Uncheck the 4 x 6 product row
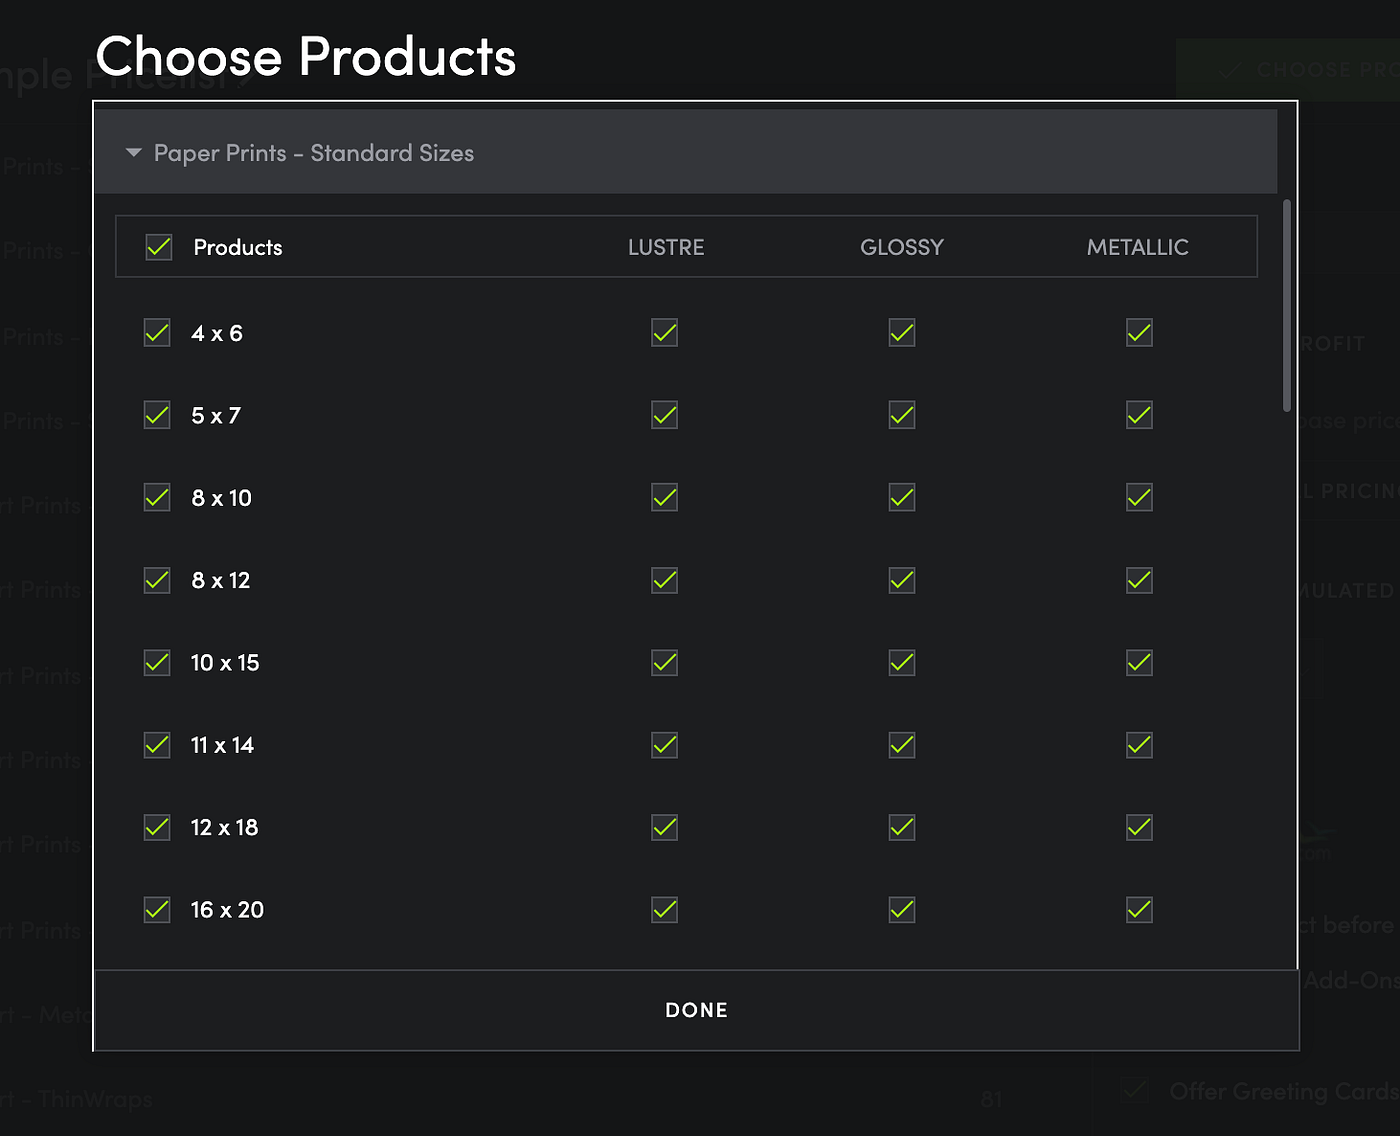 click(x=157, y=333)
